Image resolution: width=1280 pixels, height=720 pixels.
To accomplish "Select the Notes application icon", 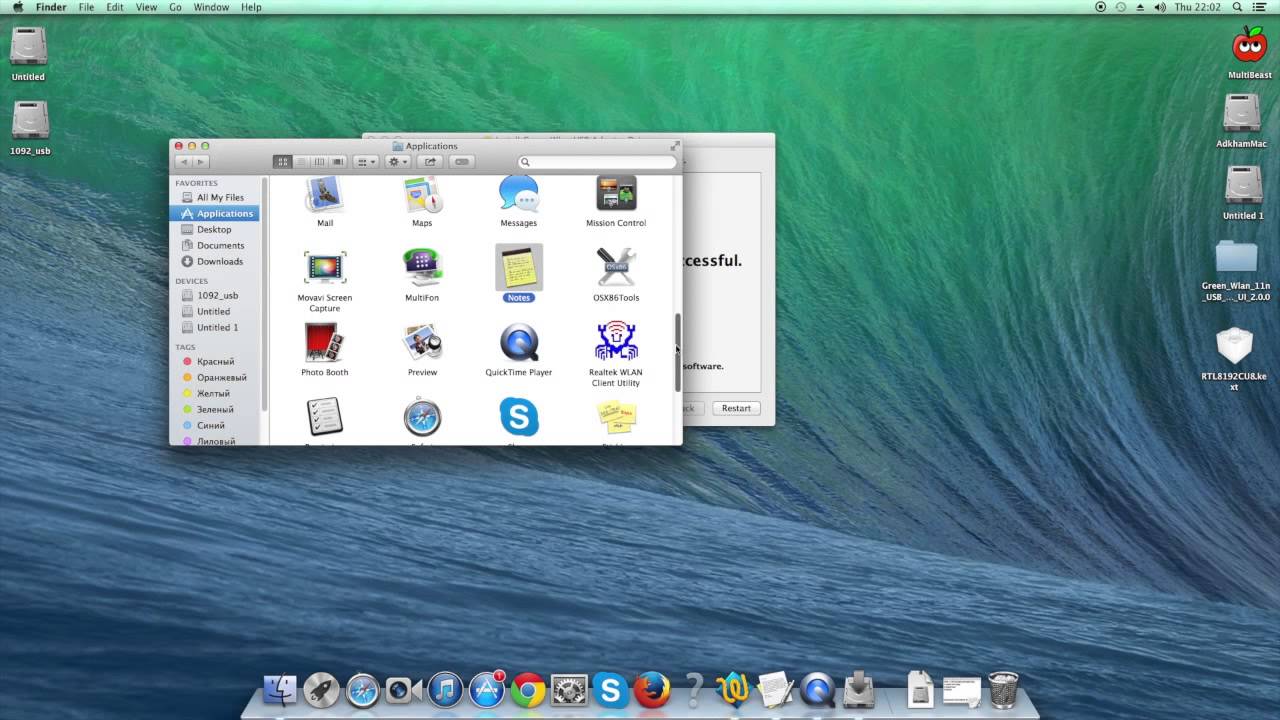I will (x=519, y=268).
